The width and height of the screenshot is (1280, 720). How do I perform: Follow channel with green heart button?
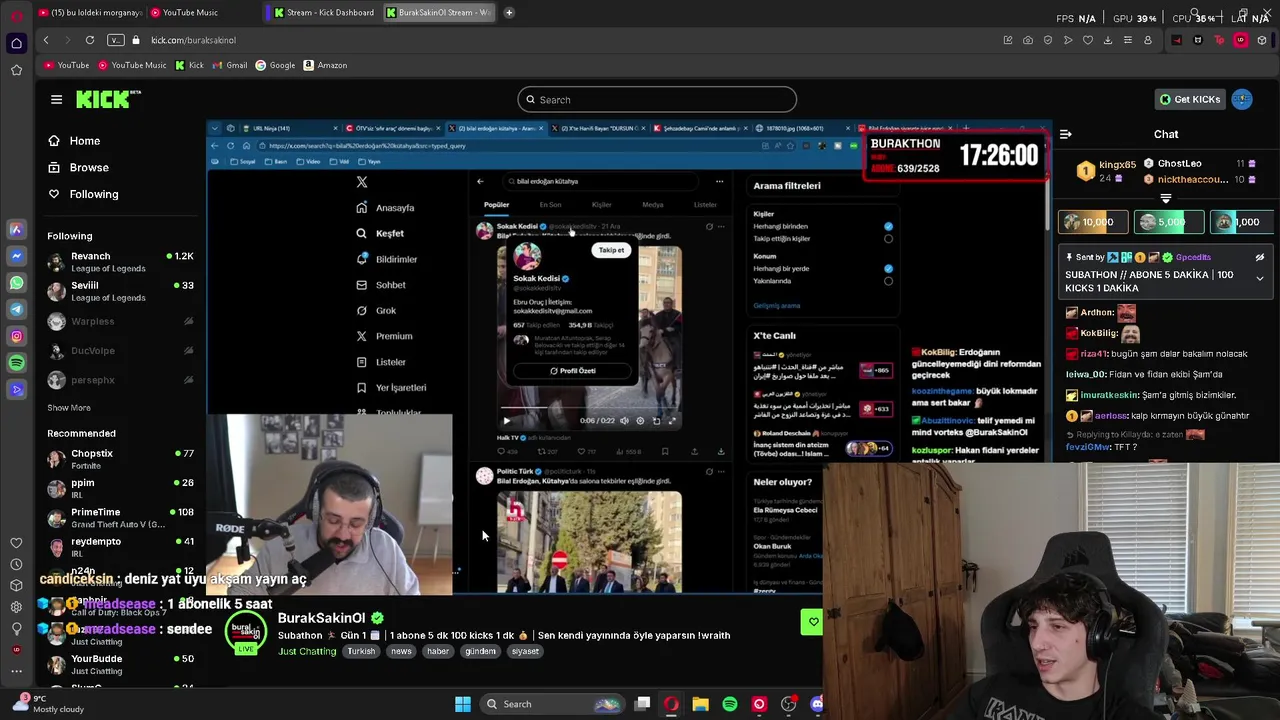(x=813, y=622)
